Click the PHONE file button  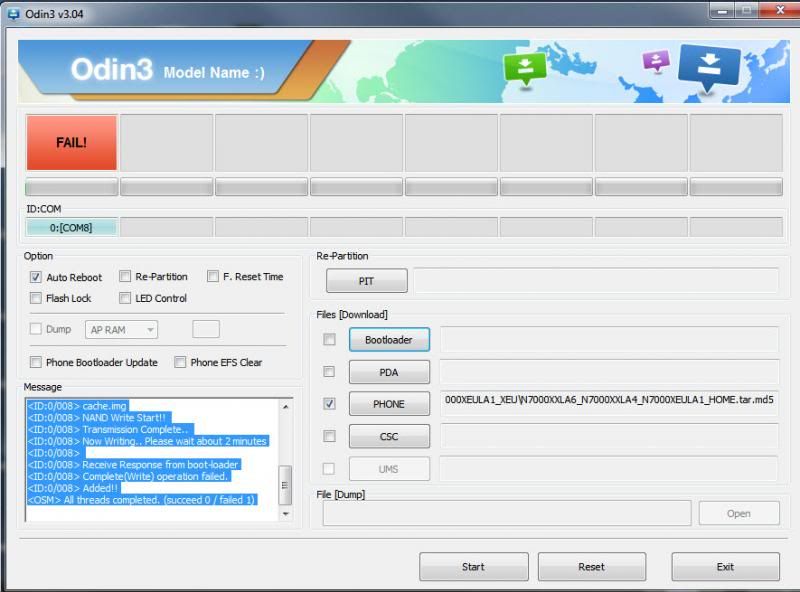(389, 404)
